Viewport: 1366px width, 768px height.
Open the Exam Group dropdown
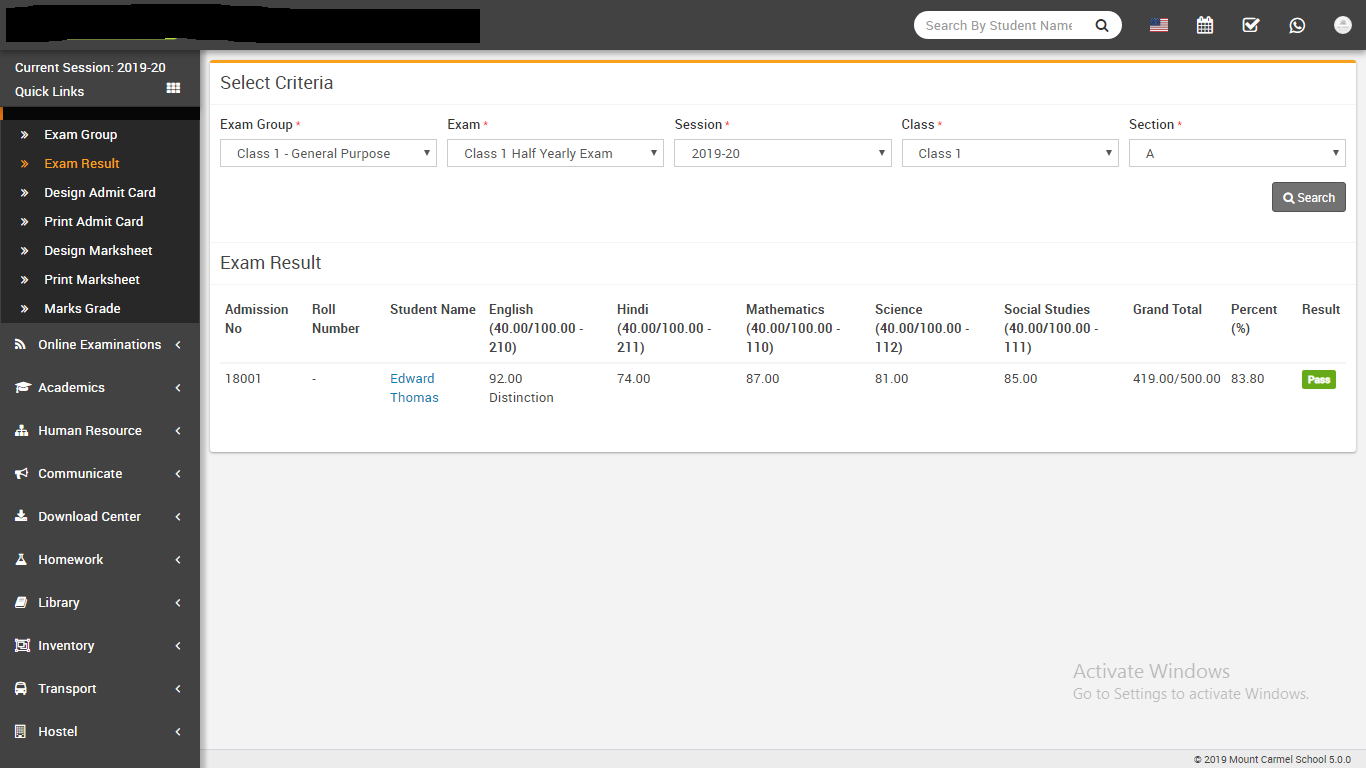(328, 154)
